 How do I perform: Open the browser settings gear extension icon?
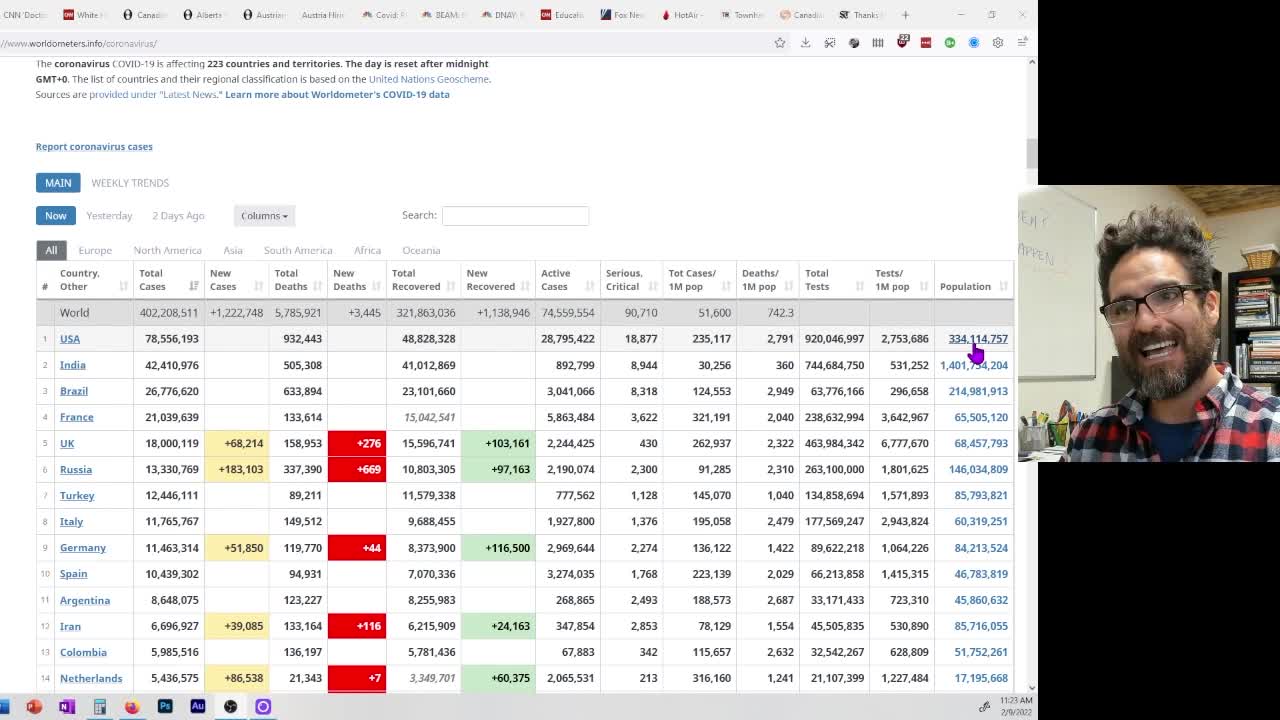click(998, 43)
